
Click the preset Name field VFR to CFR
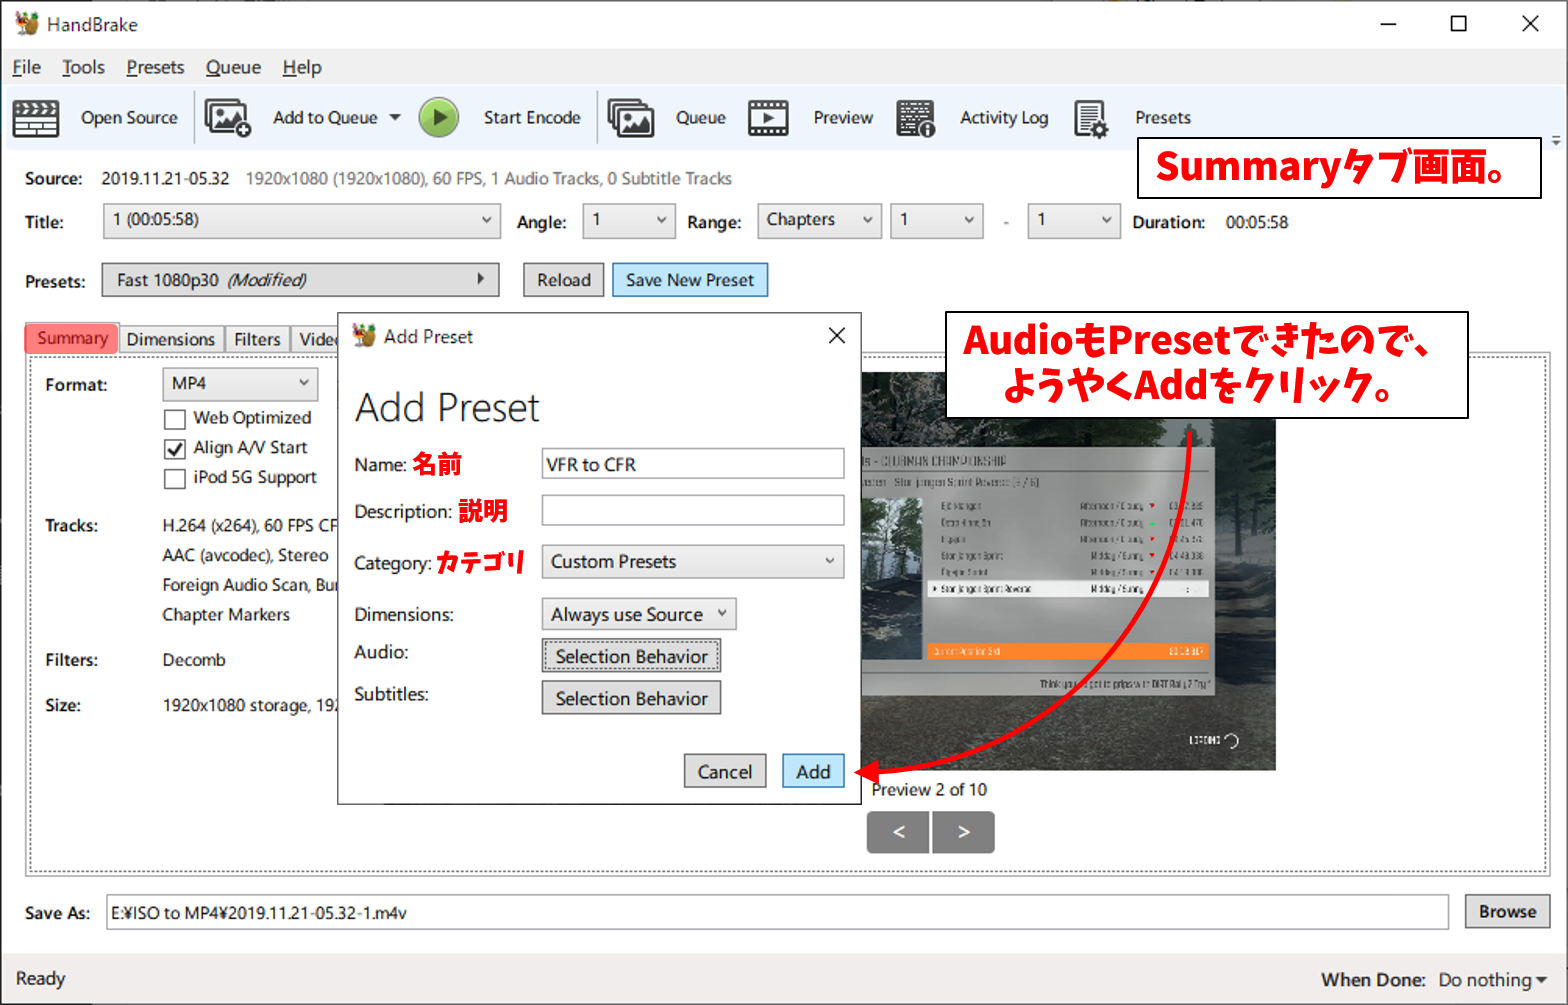click(x=693, y=464)
